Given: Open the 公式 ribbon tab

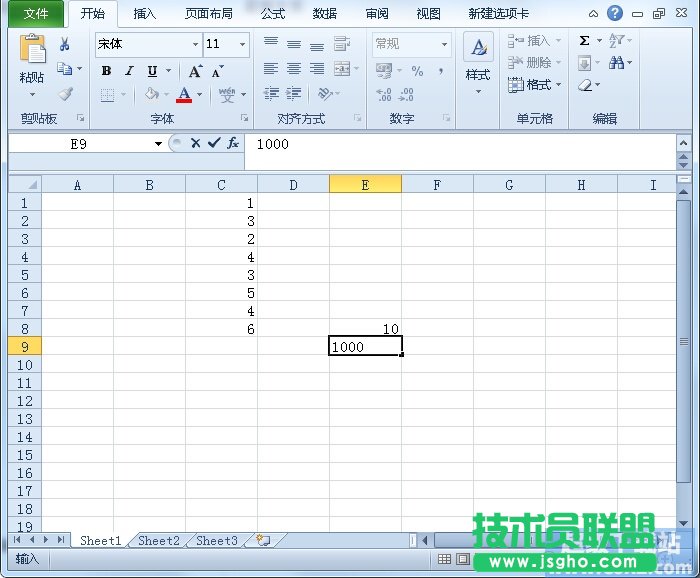Looking at the screenshot, I should tap(272, 14).
